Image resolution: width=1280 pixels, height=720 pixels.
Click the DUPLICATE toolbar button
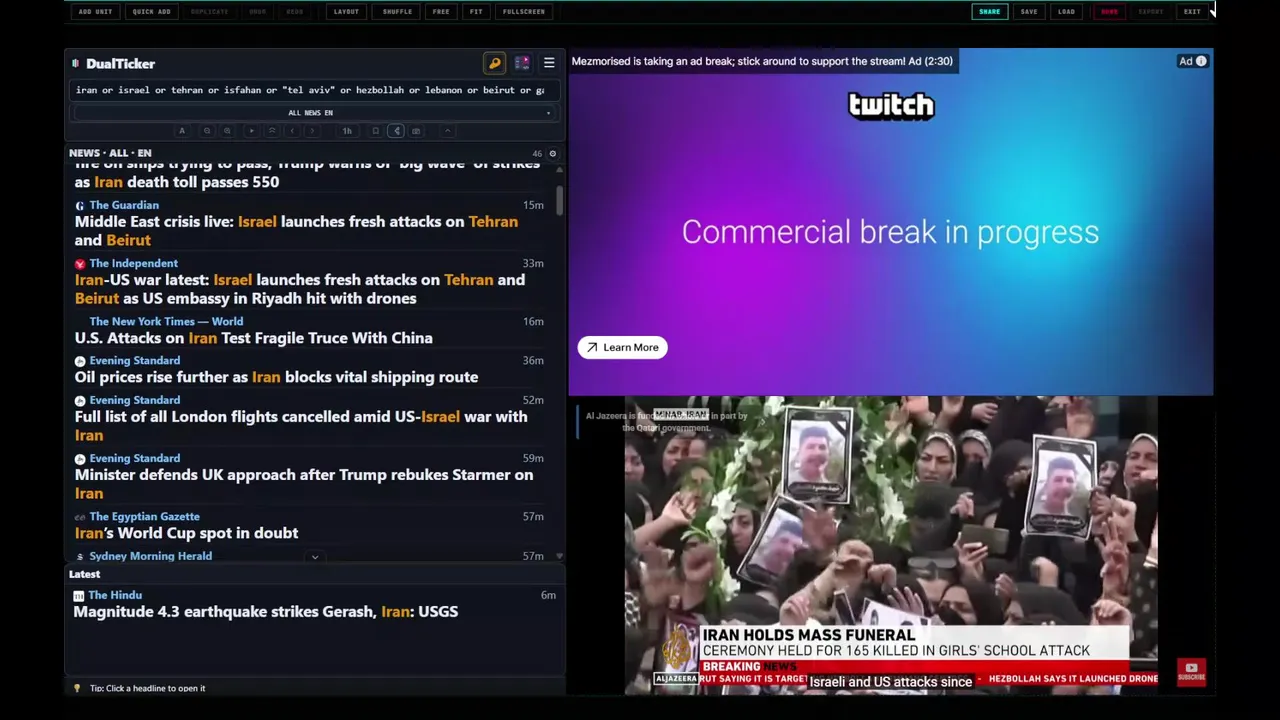209,12
